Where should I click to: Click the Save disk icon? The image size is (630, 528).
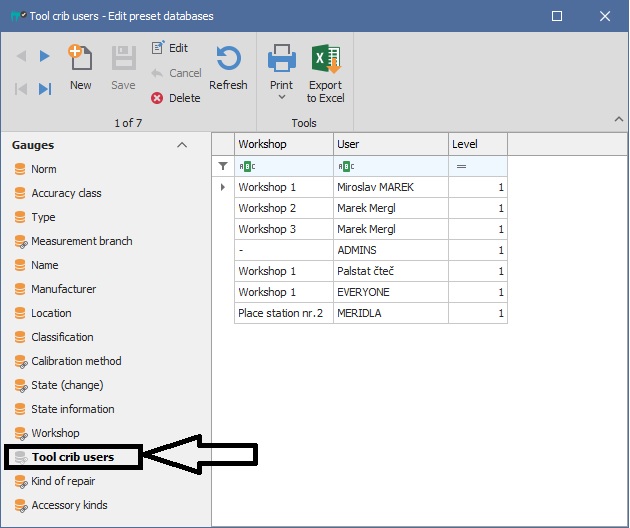[x=123, y=58]
